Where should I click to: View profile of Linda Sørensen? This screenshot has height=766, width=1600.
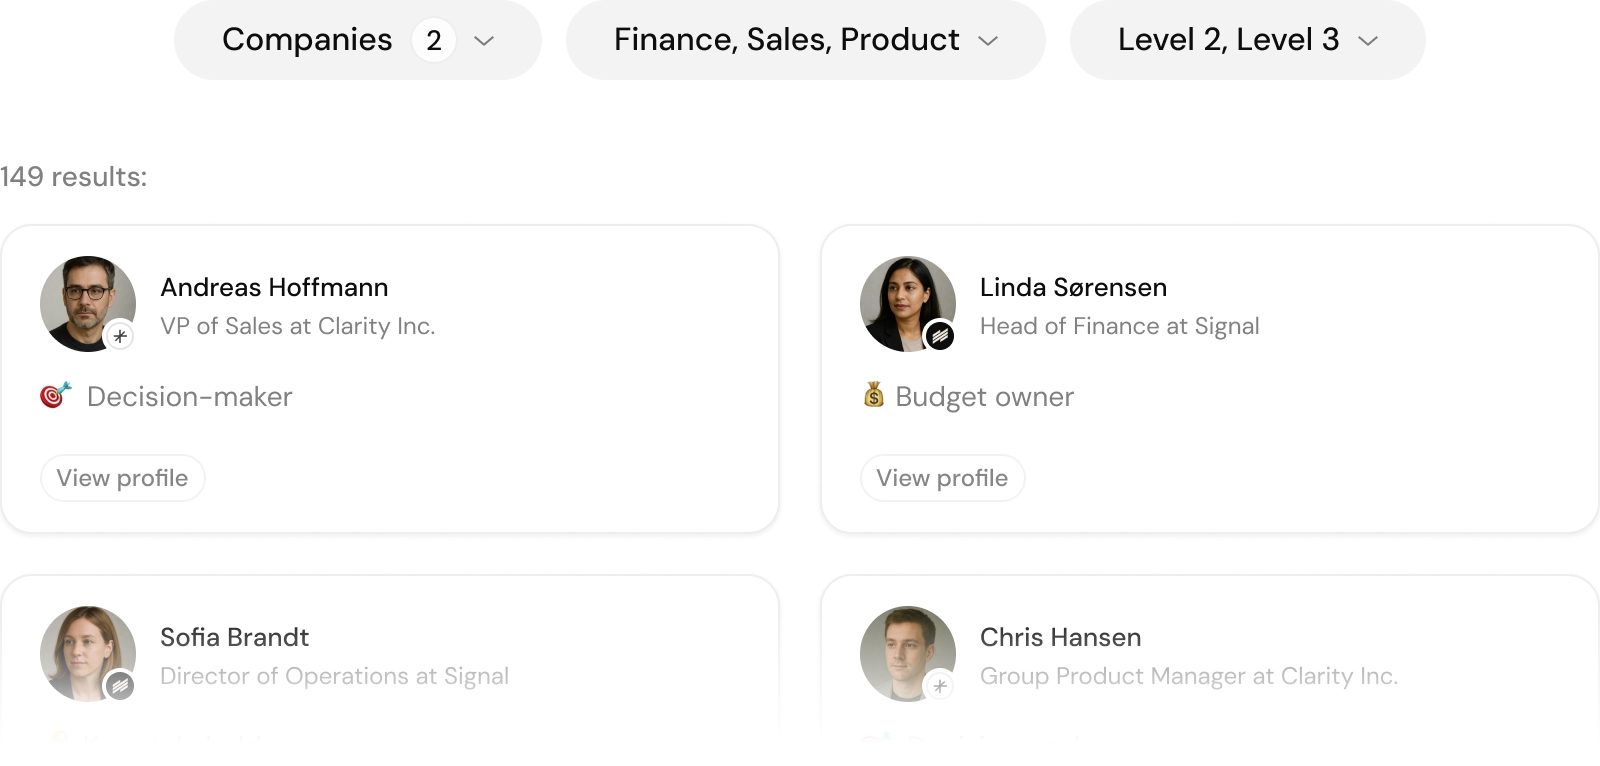coord(943,478)
